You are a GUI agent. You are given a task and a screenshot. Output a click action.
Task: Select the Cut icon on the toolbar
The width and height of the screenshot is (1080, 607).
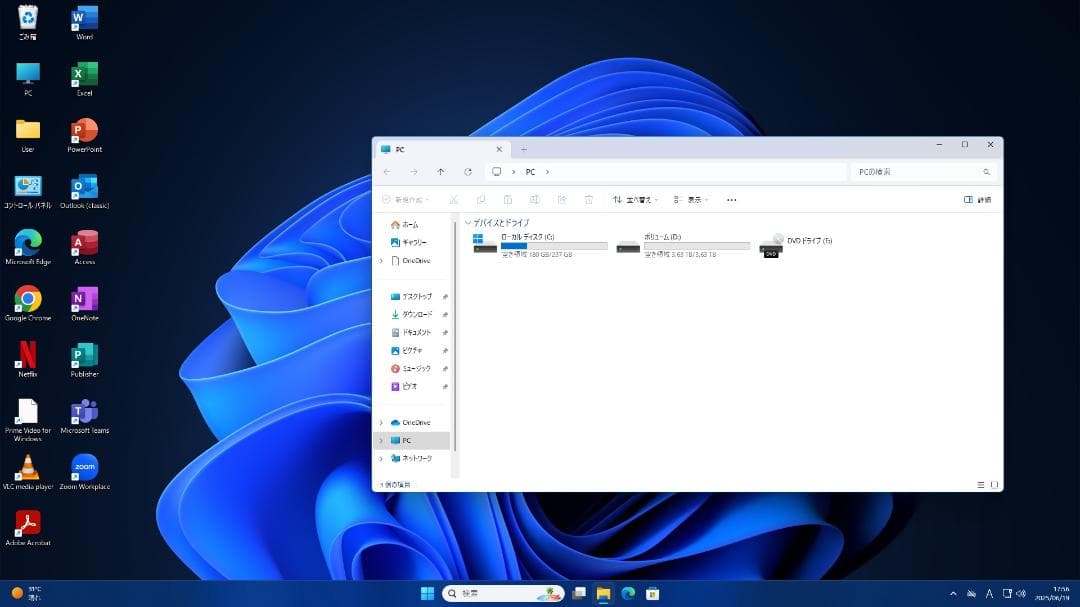click(x=453, y=199)
